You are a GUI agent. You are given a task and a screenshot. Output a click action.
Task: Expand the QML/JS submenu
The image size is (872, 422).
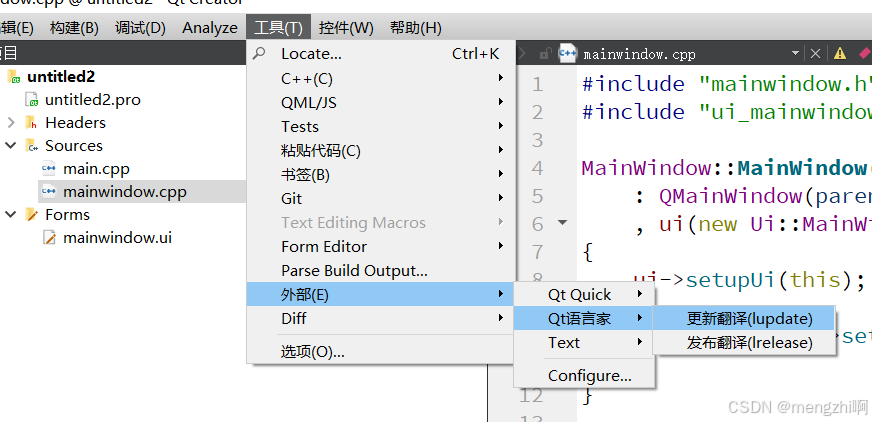click(381, 102)
